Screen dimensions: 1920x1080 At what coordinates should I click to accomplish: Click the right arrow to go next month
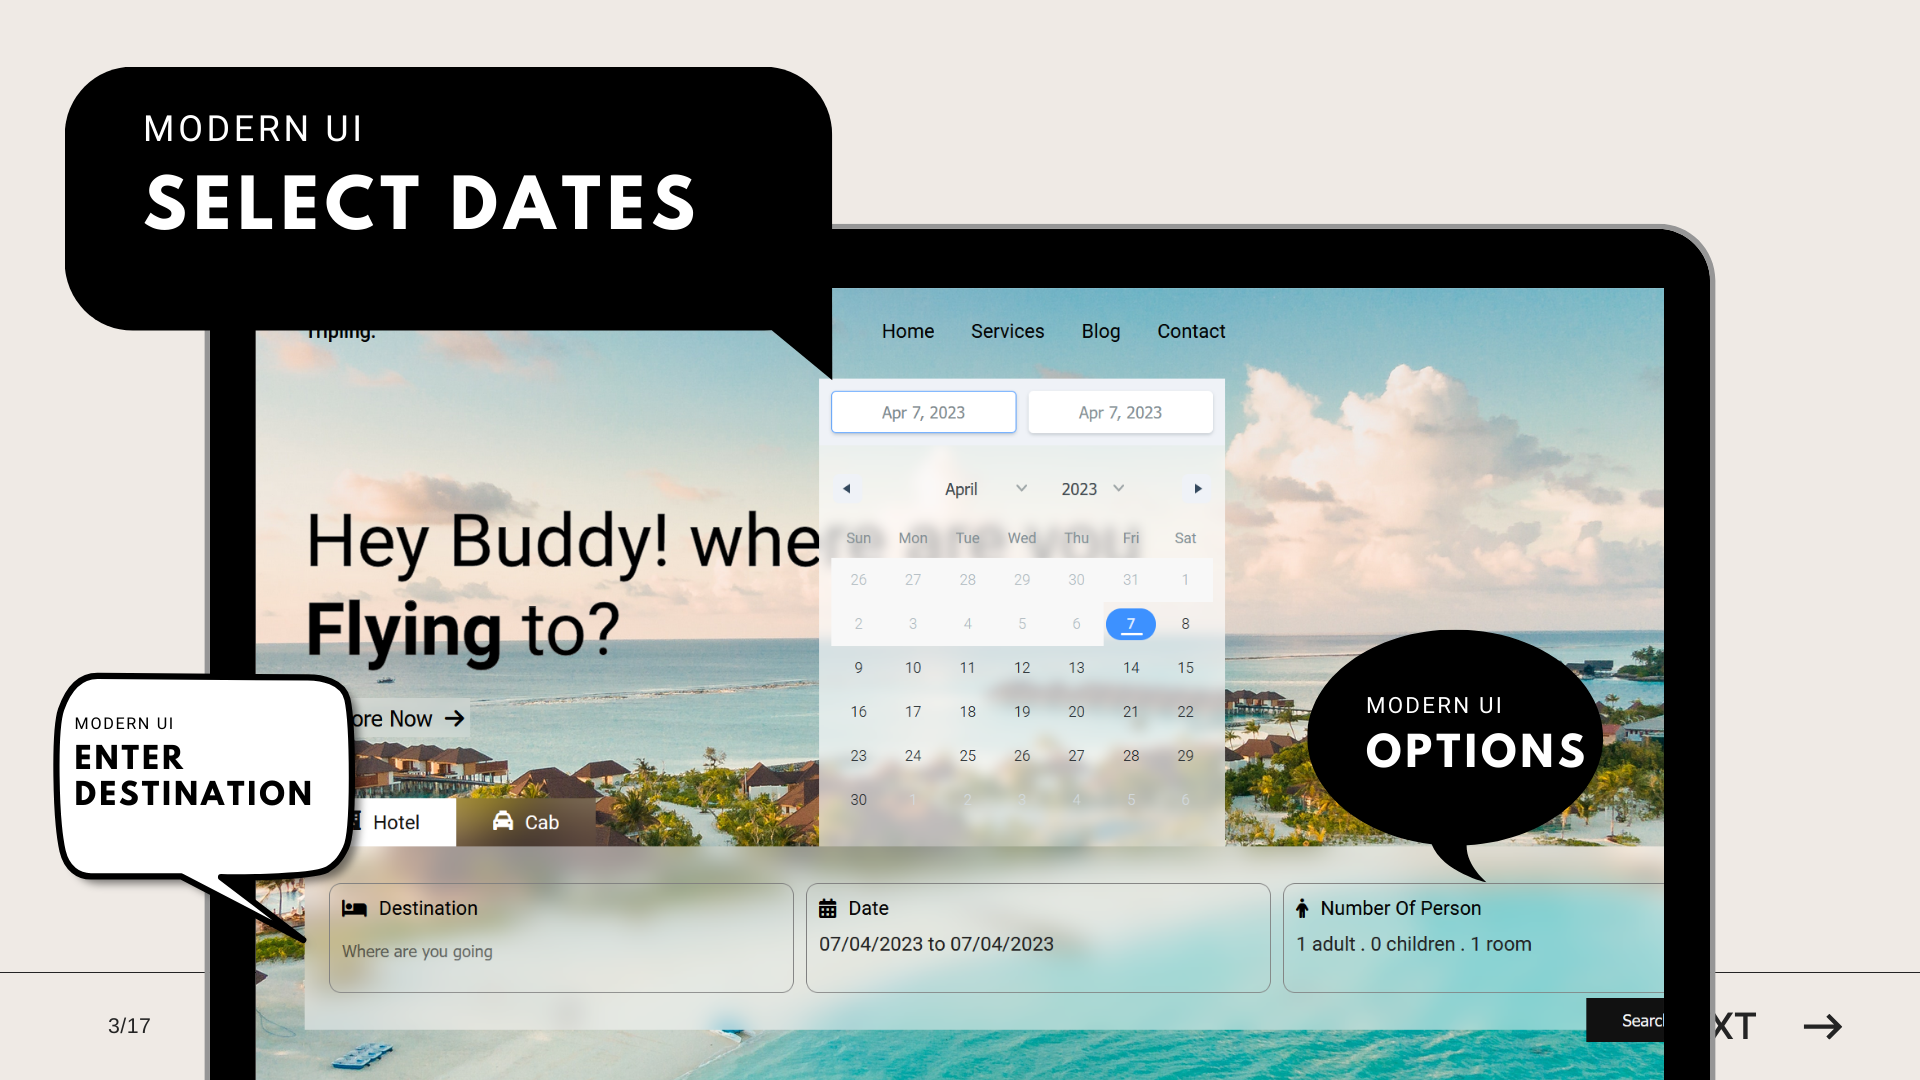click(x=1197, y=488)
